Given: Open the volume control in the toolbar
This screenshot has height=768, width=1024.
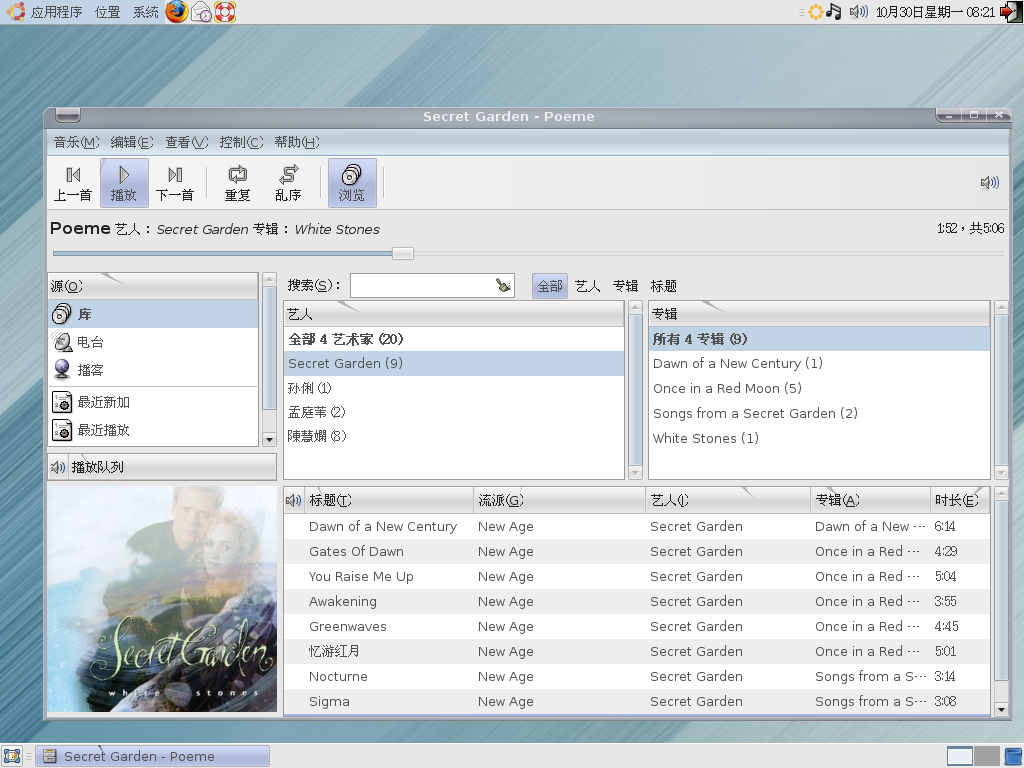Looking at the screenshot, I should (989, 183).
